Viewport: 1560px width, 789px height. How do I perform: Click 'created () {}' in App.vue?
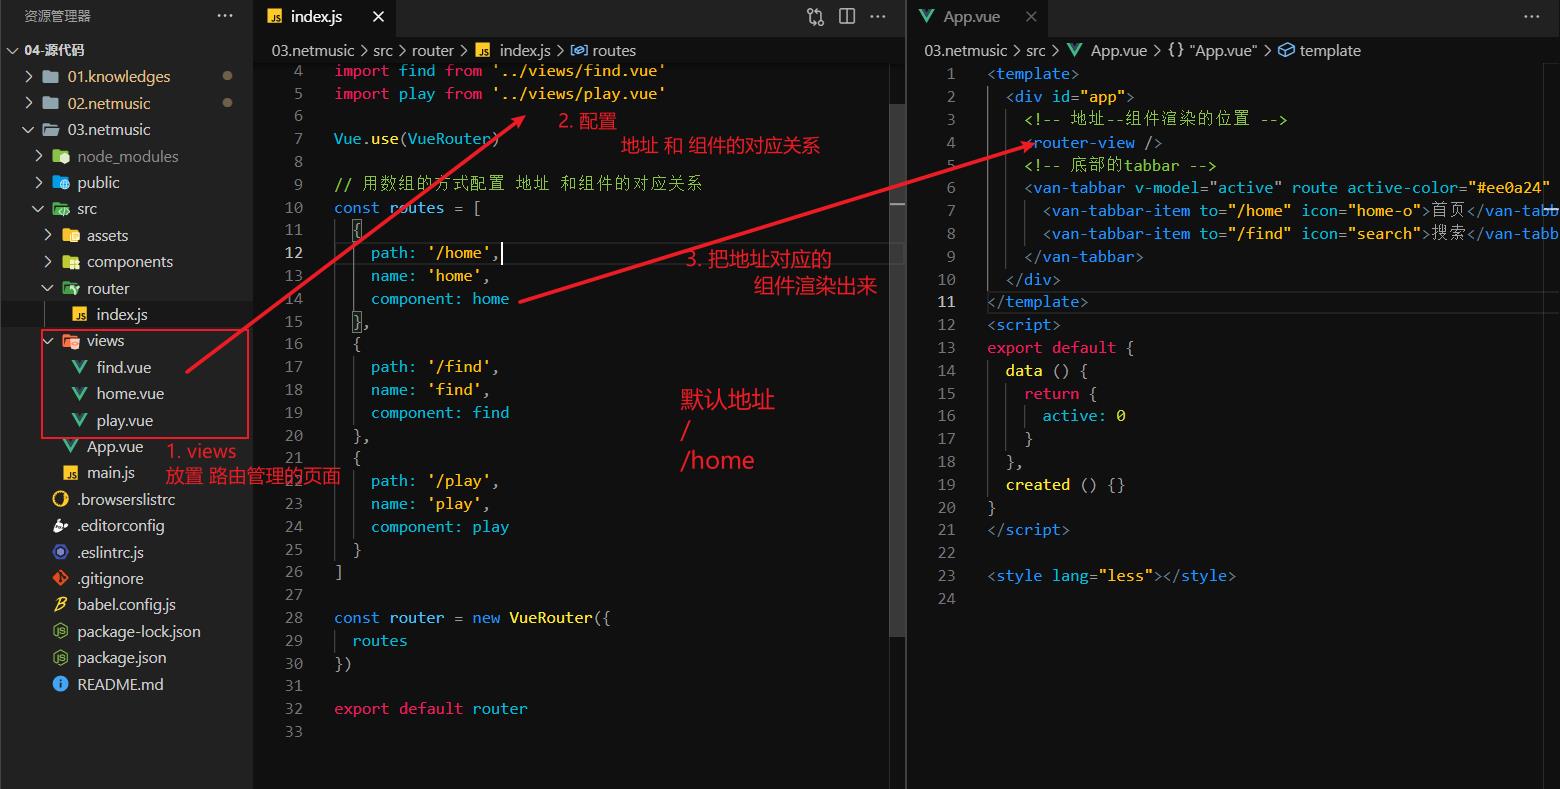click(x=1065, y=484)
